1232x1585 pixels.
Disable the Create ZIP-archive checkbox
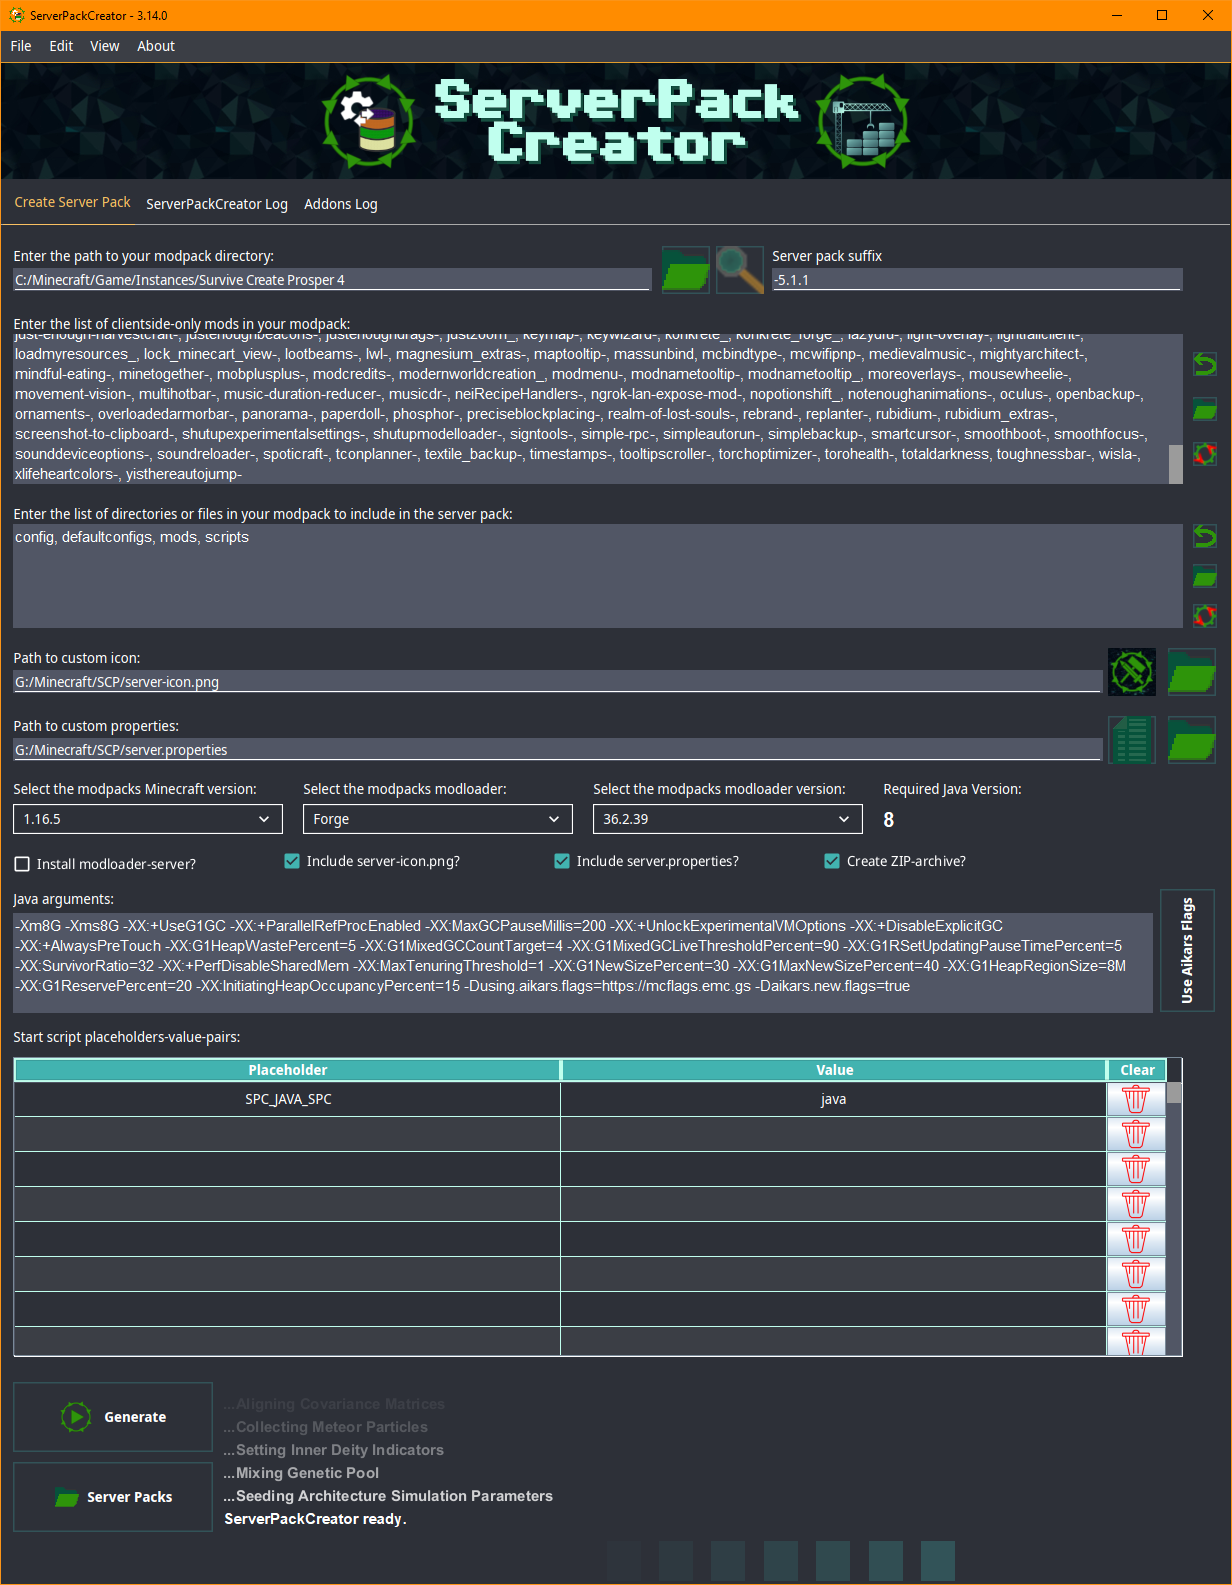click(x=832, y=861)
